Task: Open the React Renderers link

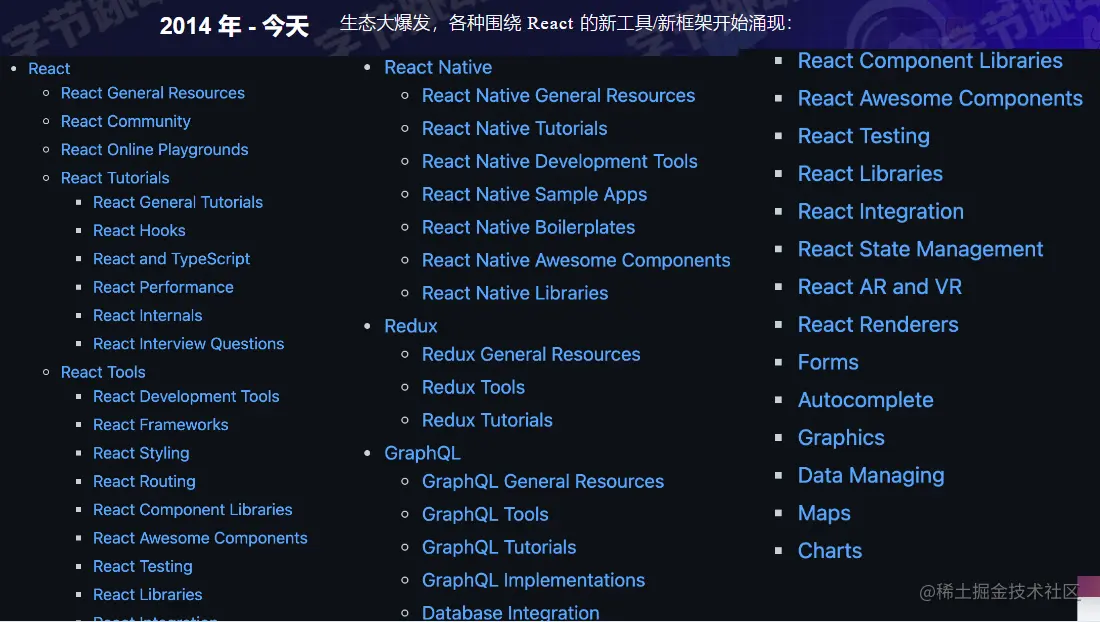Action: coord(878,325)
